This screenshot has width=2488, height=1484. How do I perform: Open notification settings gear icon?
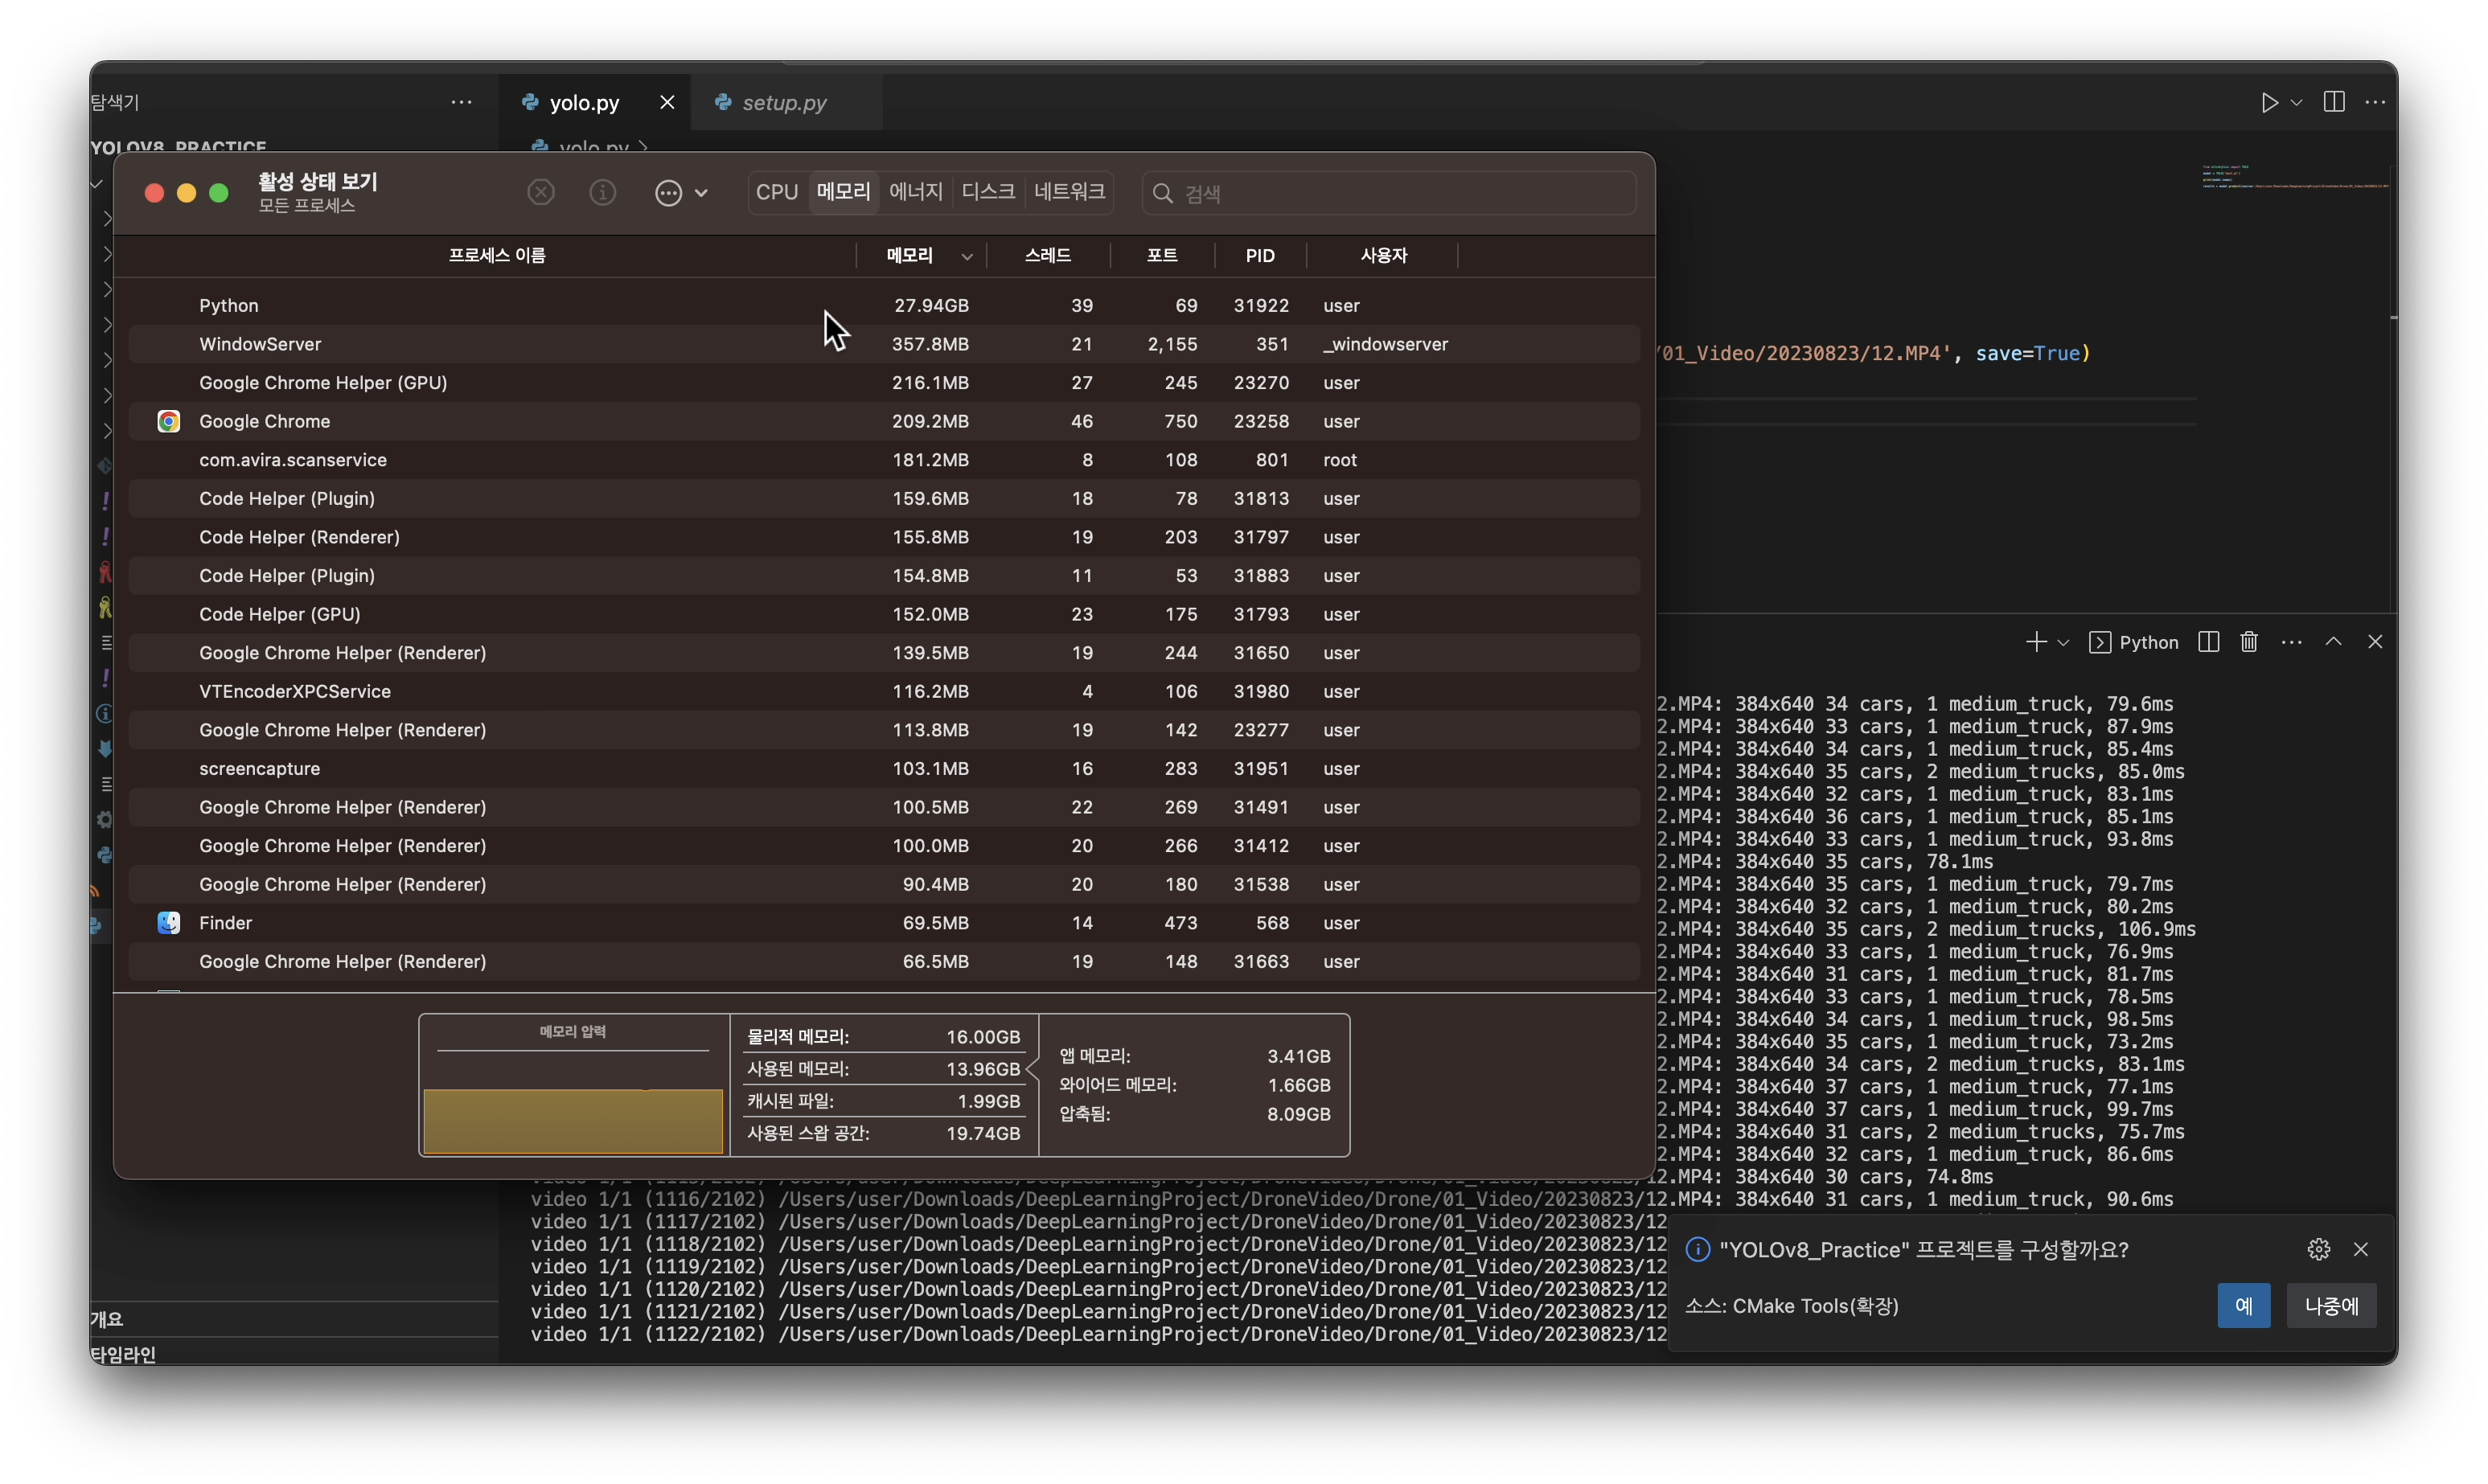[2318, 1249]
